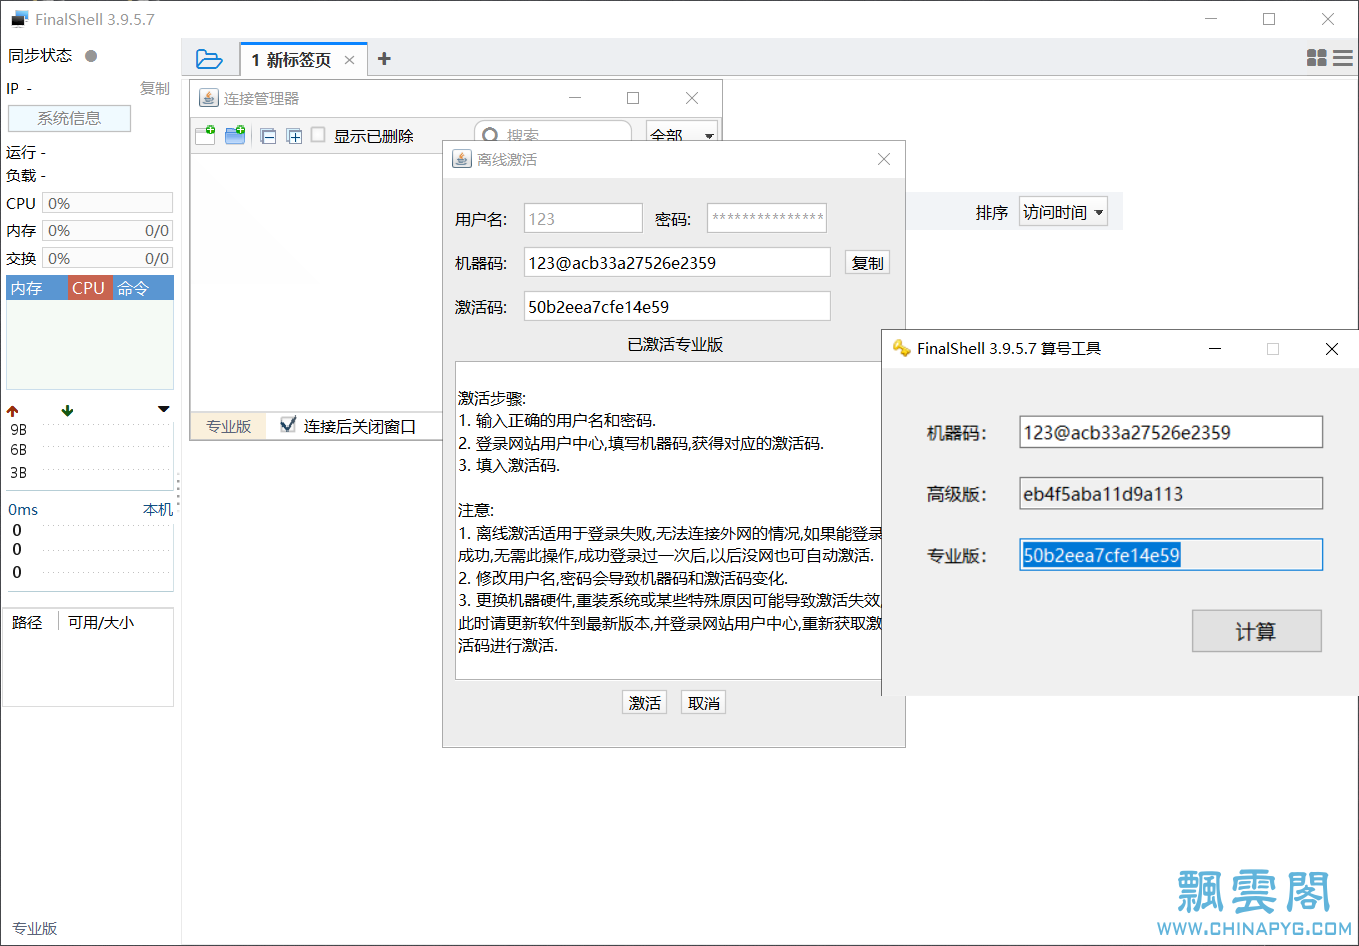The image size is (1359, 946).
Task: Close the 连接管理器 window
Action: coord(692,98)
